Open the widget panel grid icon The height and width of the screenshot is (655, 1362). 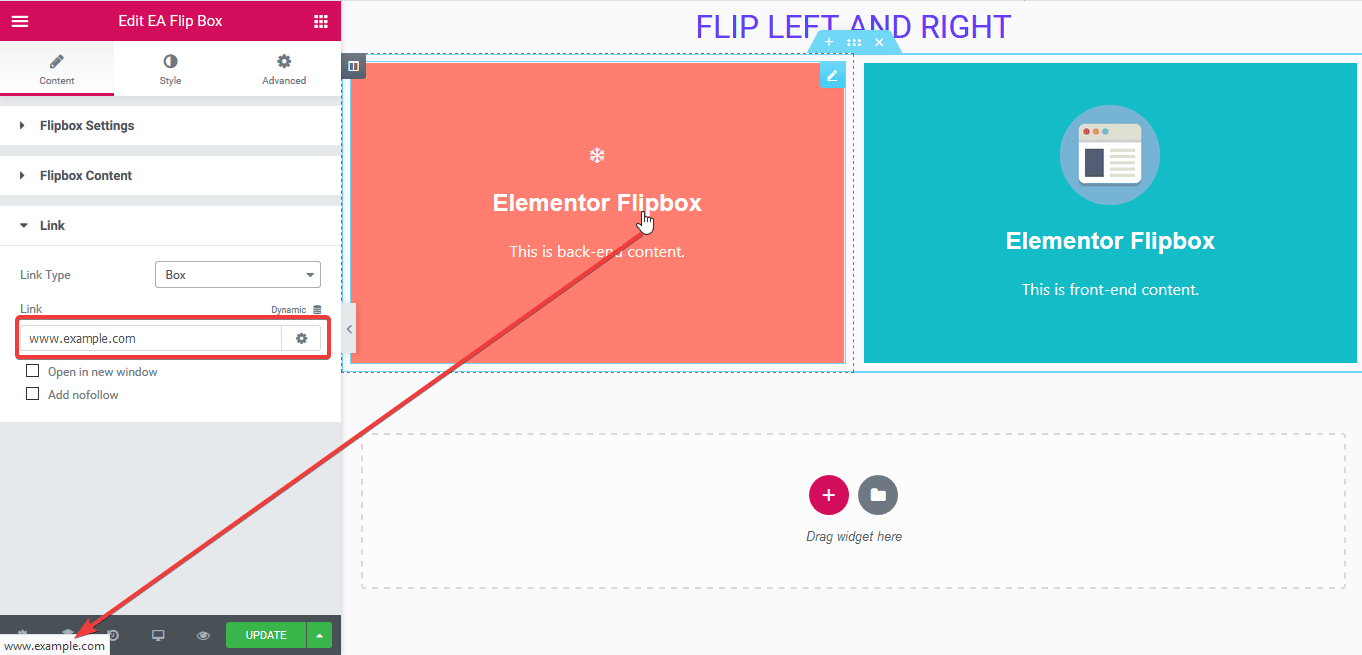(320, 20)
